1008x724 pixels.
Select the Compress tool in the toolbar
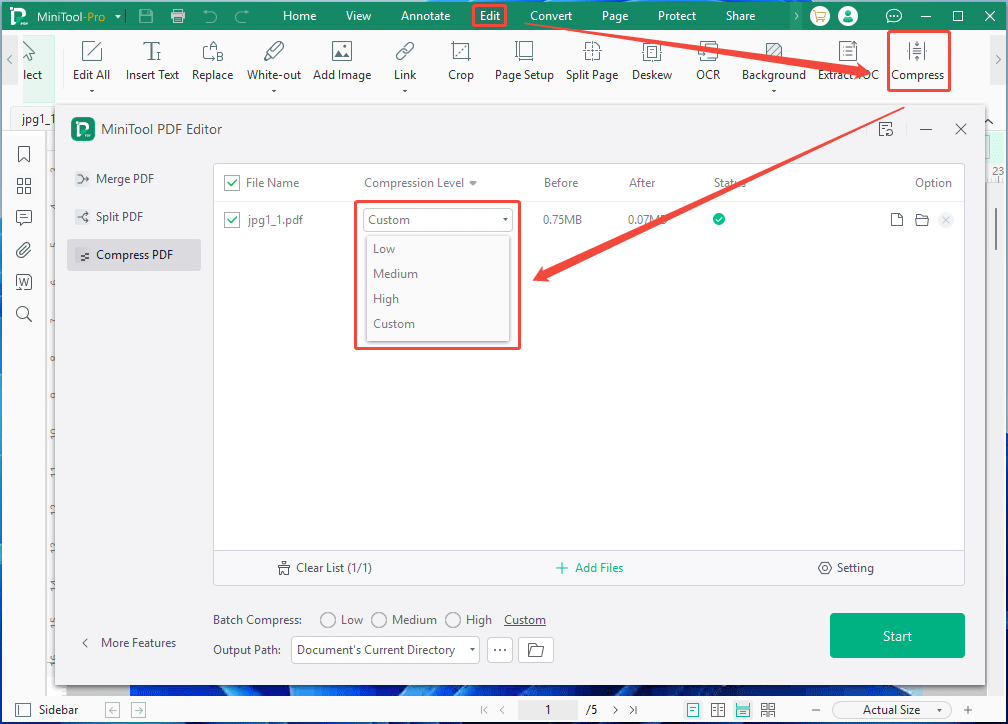click(x=918, y=60)
